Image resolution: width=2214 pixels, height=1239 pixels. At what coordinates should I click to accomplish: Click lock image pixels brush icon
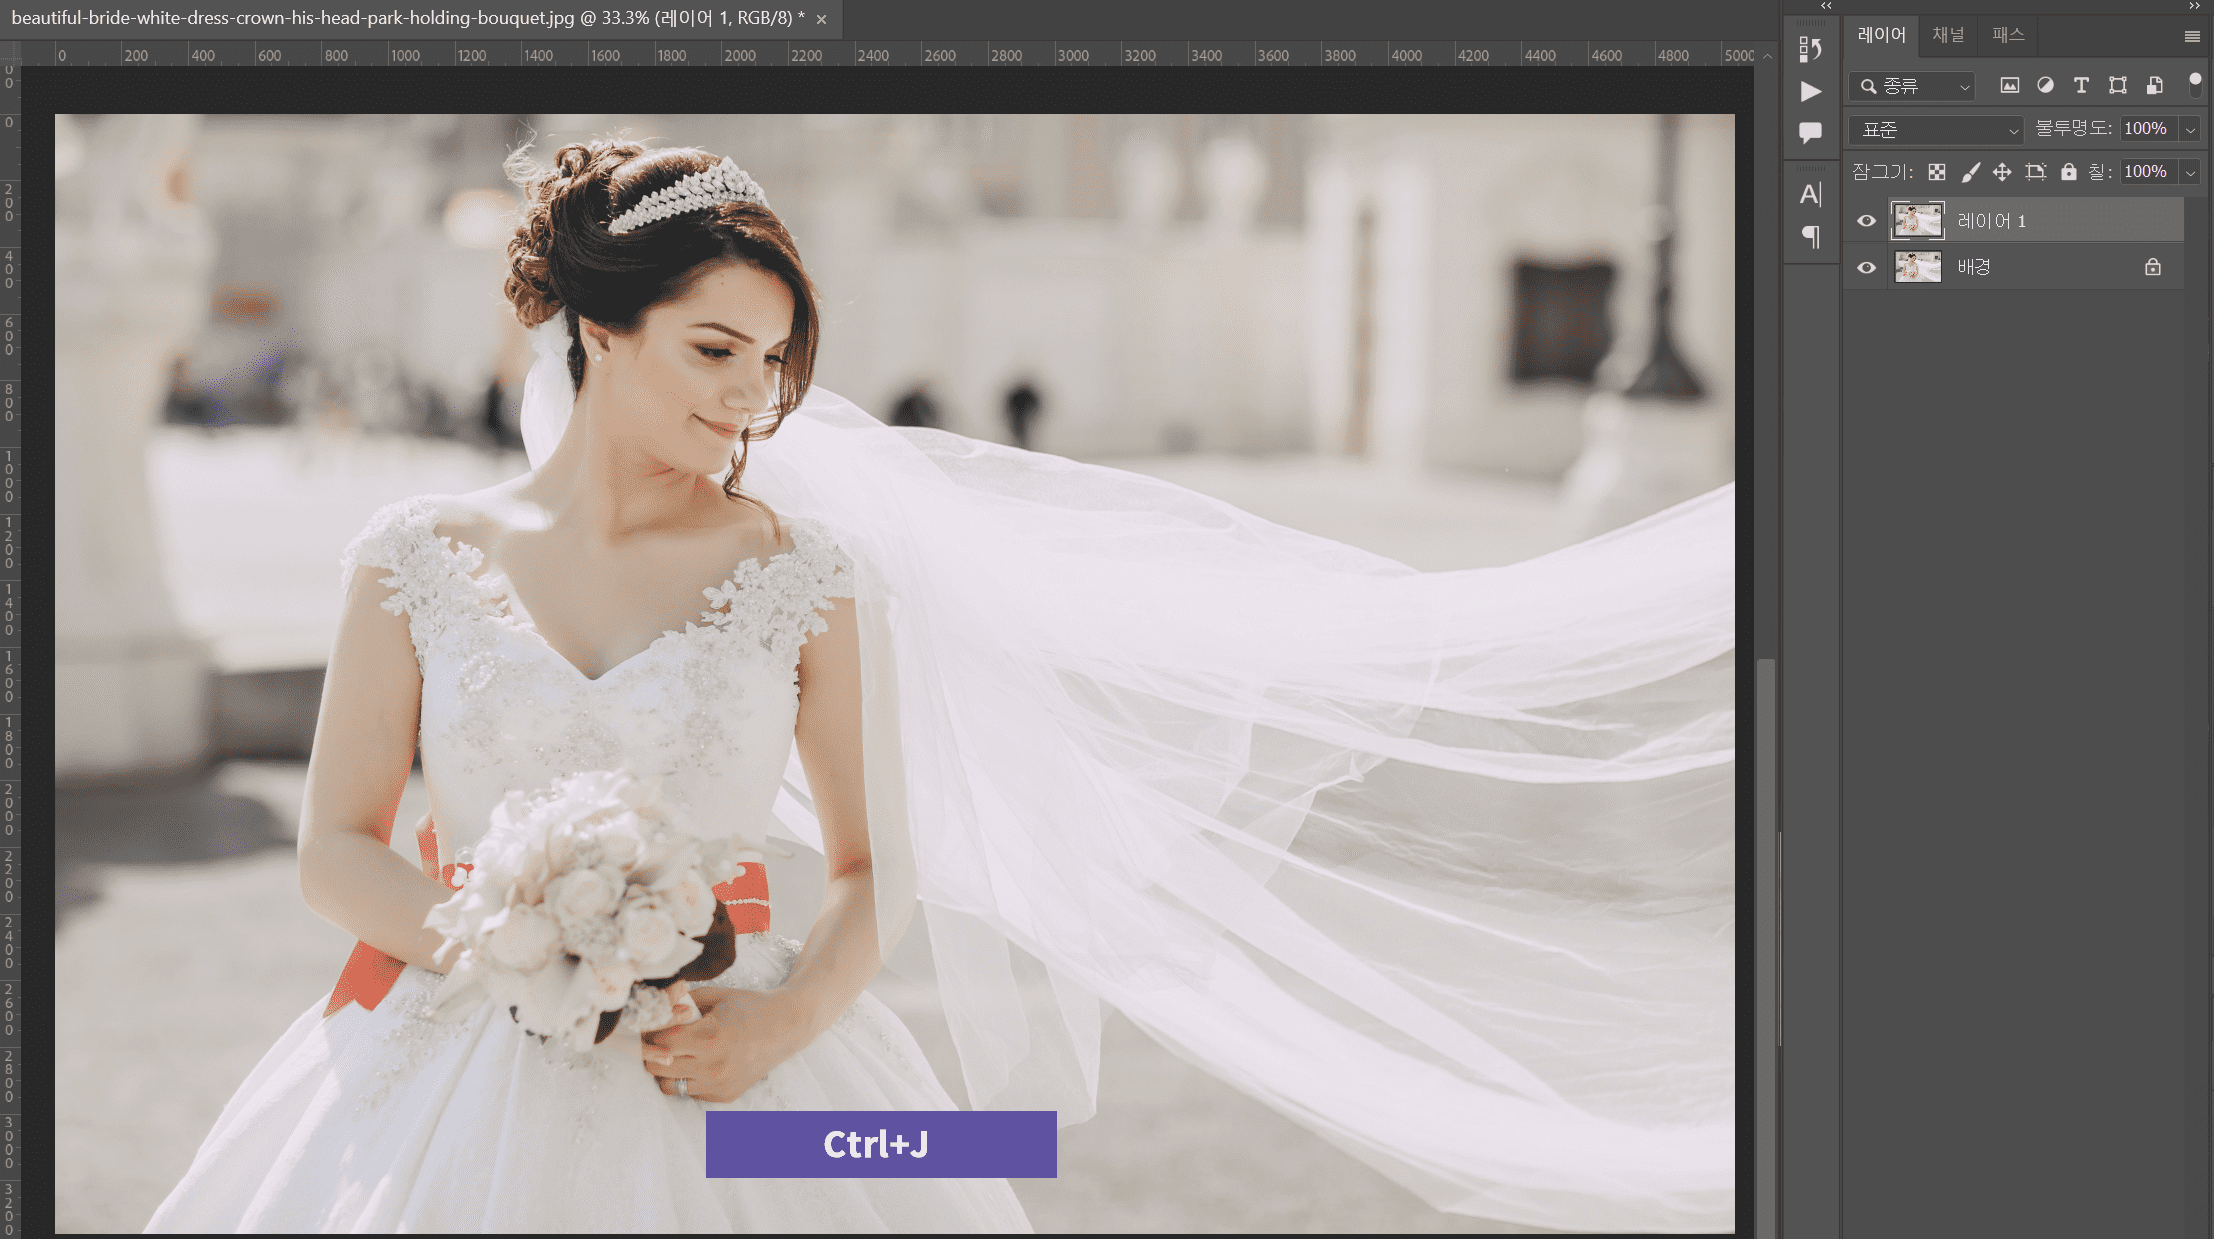1970,172
